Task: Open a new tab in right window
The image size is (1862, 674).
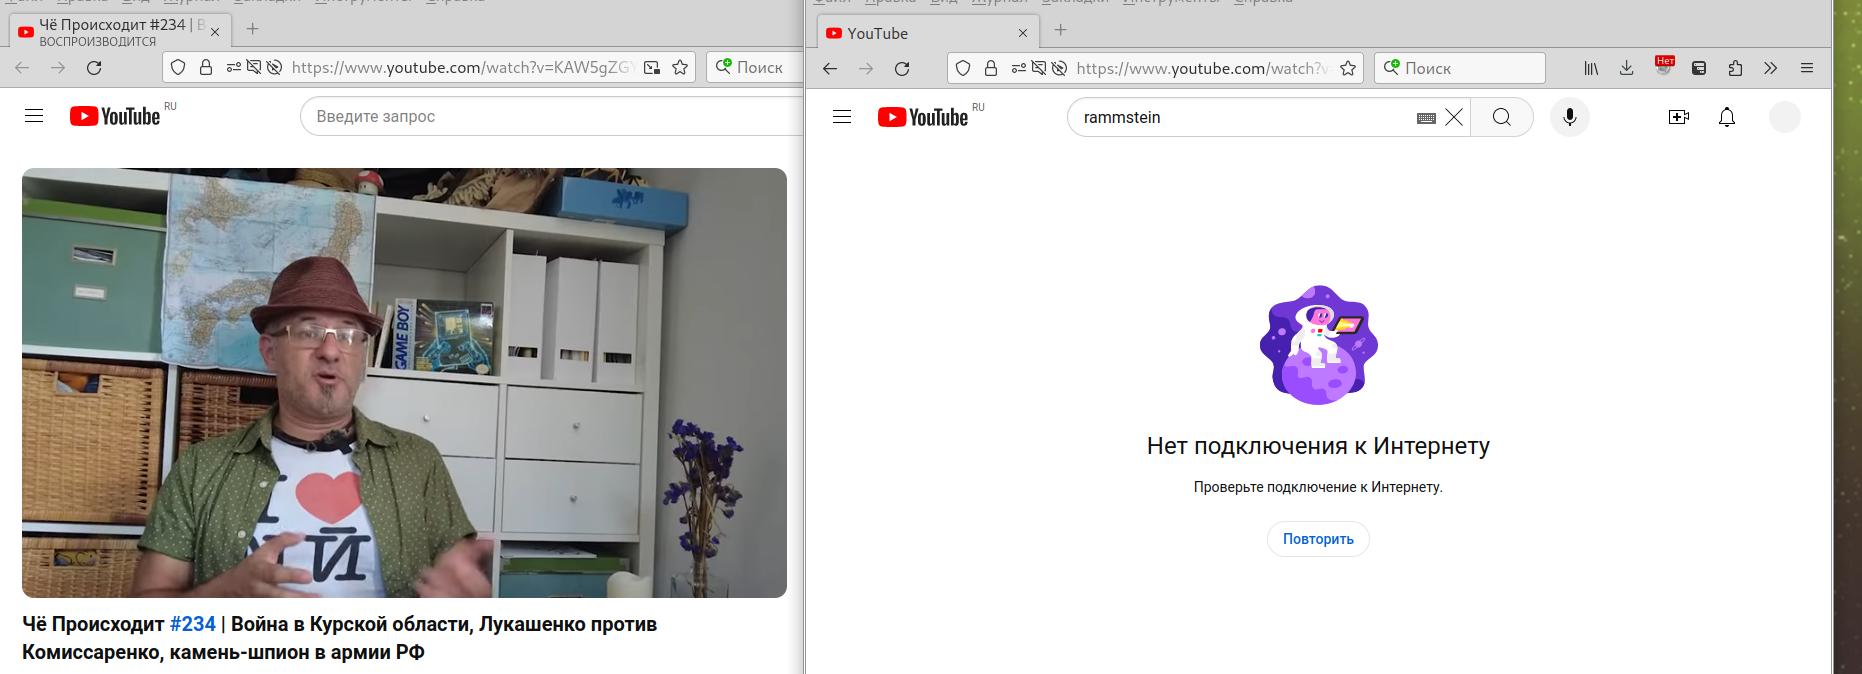Action: tap(1060, 30)
